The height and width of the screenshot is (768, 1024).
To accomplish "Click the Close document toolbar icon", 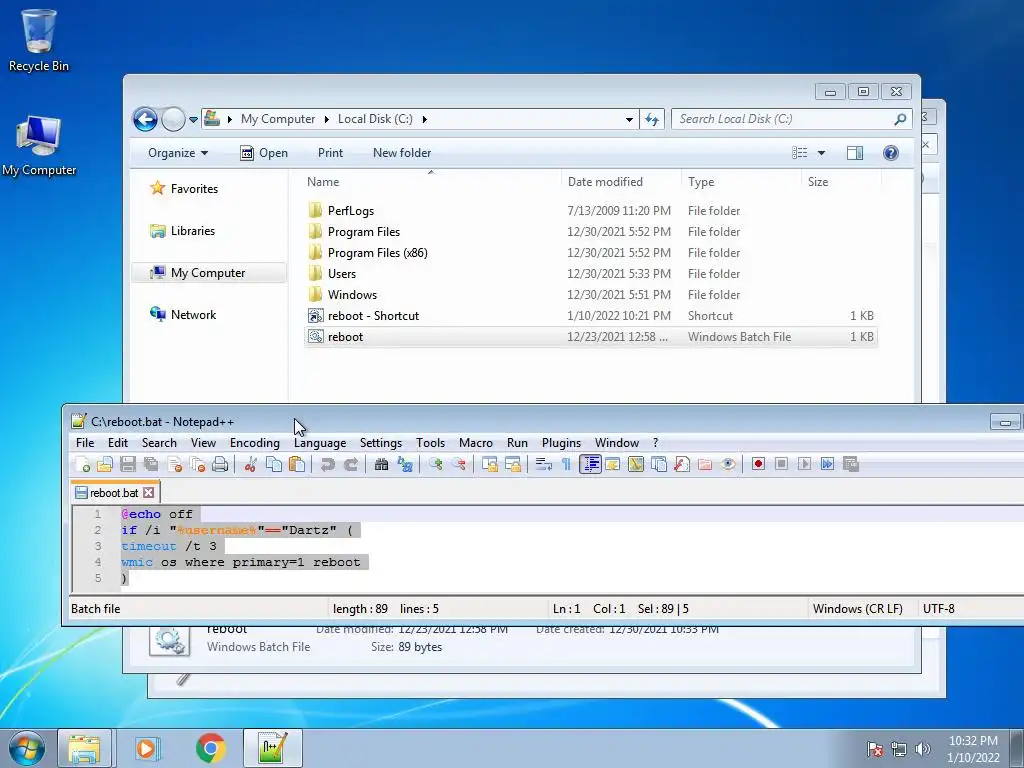I will tap(174, 464).
